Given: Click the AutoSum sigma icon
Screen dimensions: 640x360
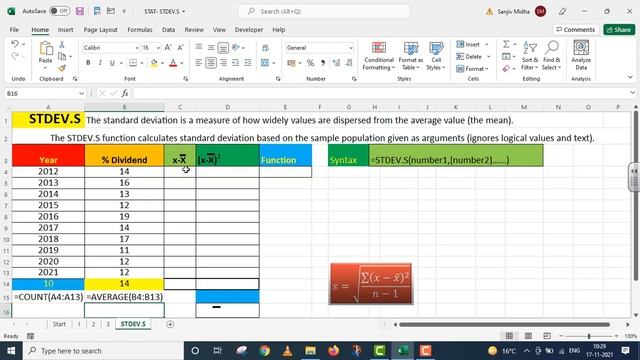Looking at the screenshot, I should pyautogui.click(x=506, y=44).
